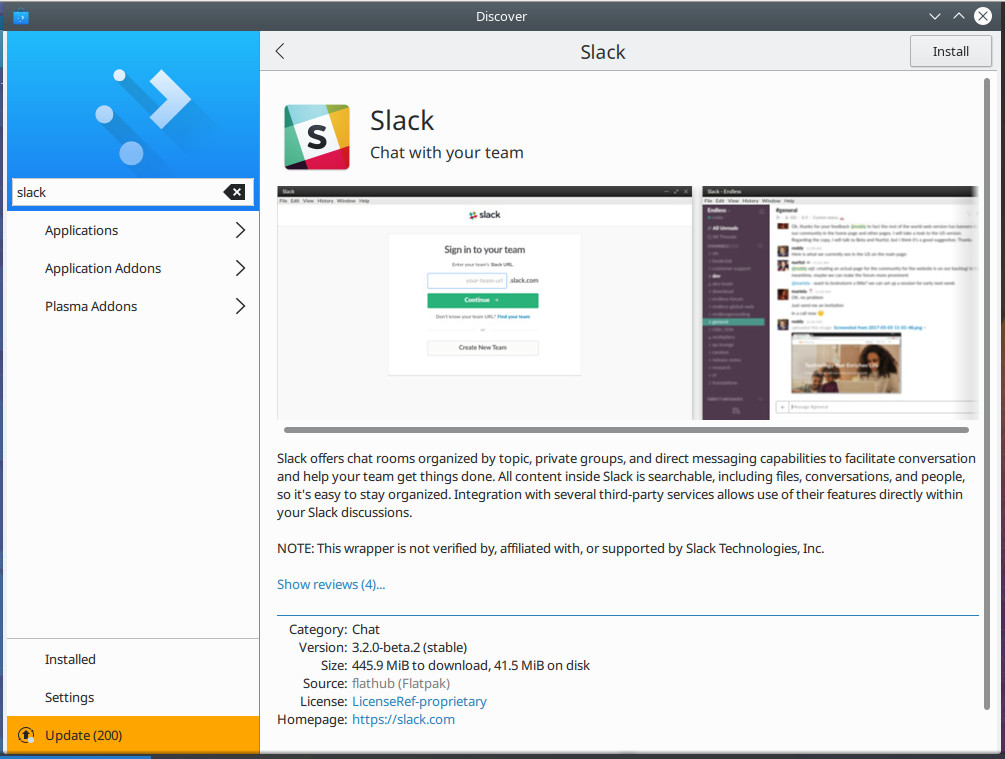
Task: Click the flathub (Flatpak) source
Action: coord(401,683)
